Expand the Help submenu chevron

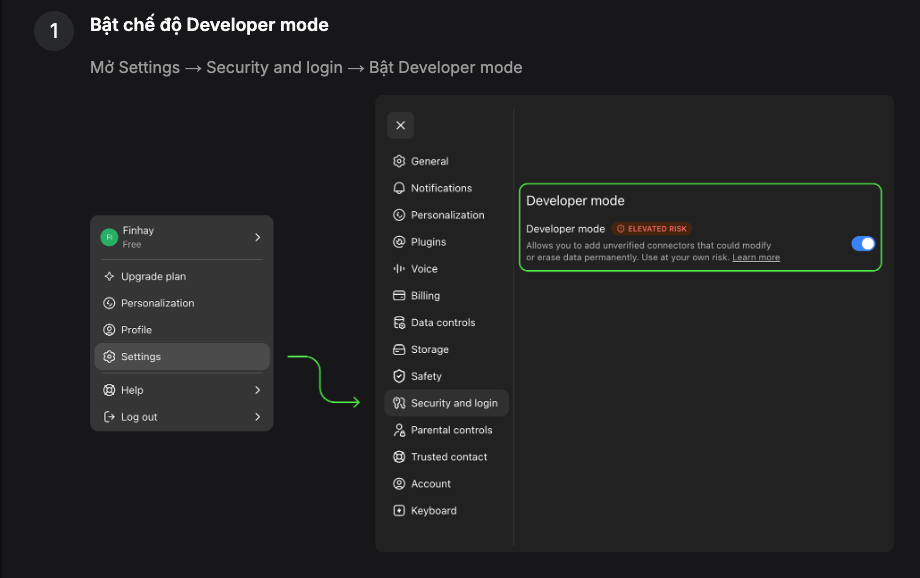[258, 390]
